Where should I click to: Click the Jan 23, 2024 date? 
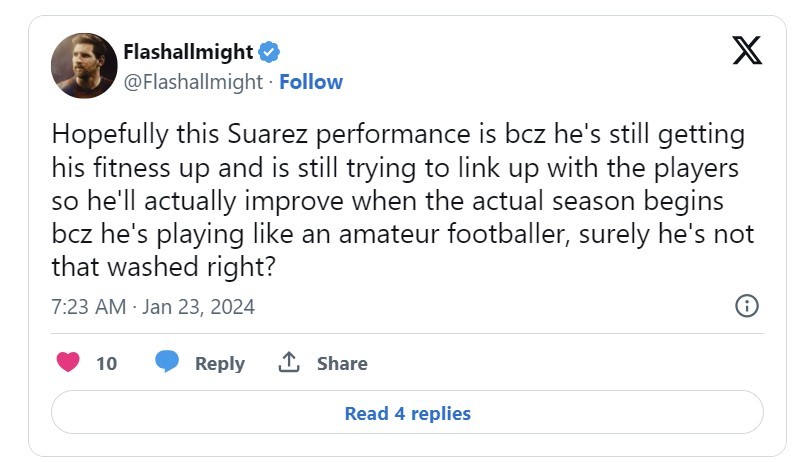pos(198,307)
